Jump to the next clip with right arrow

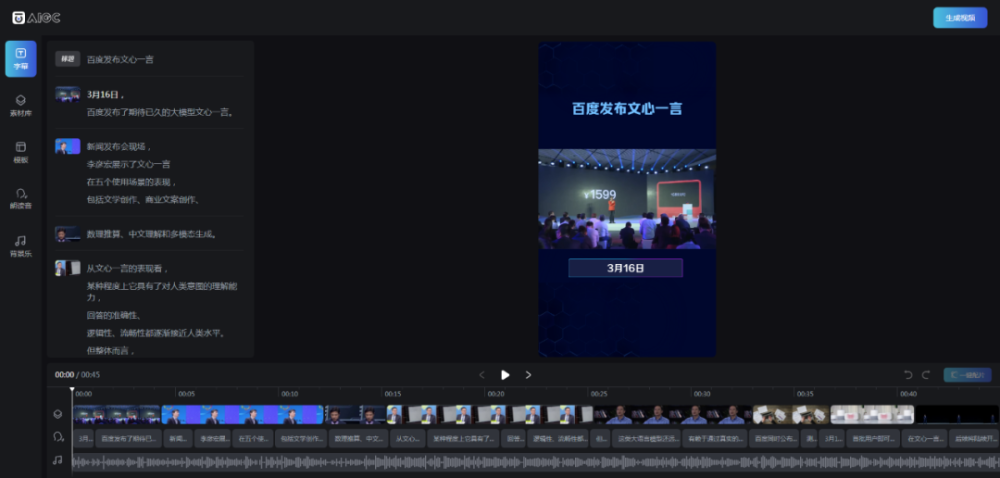pyautogui.click(x=528, y=375)
